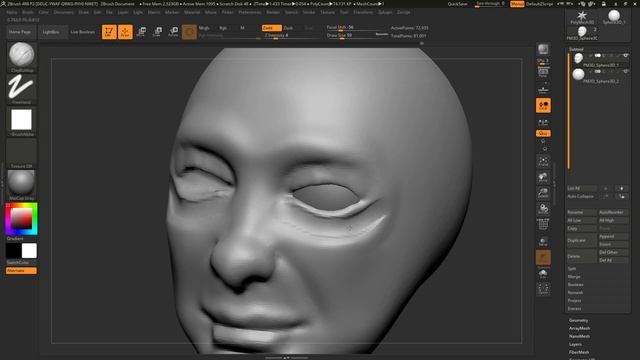Expand the Geometry subpalette
This screenshot has height=360, width=640.
tap(578, 320)
